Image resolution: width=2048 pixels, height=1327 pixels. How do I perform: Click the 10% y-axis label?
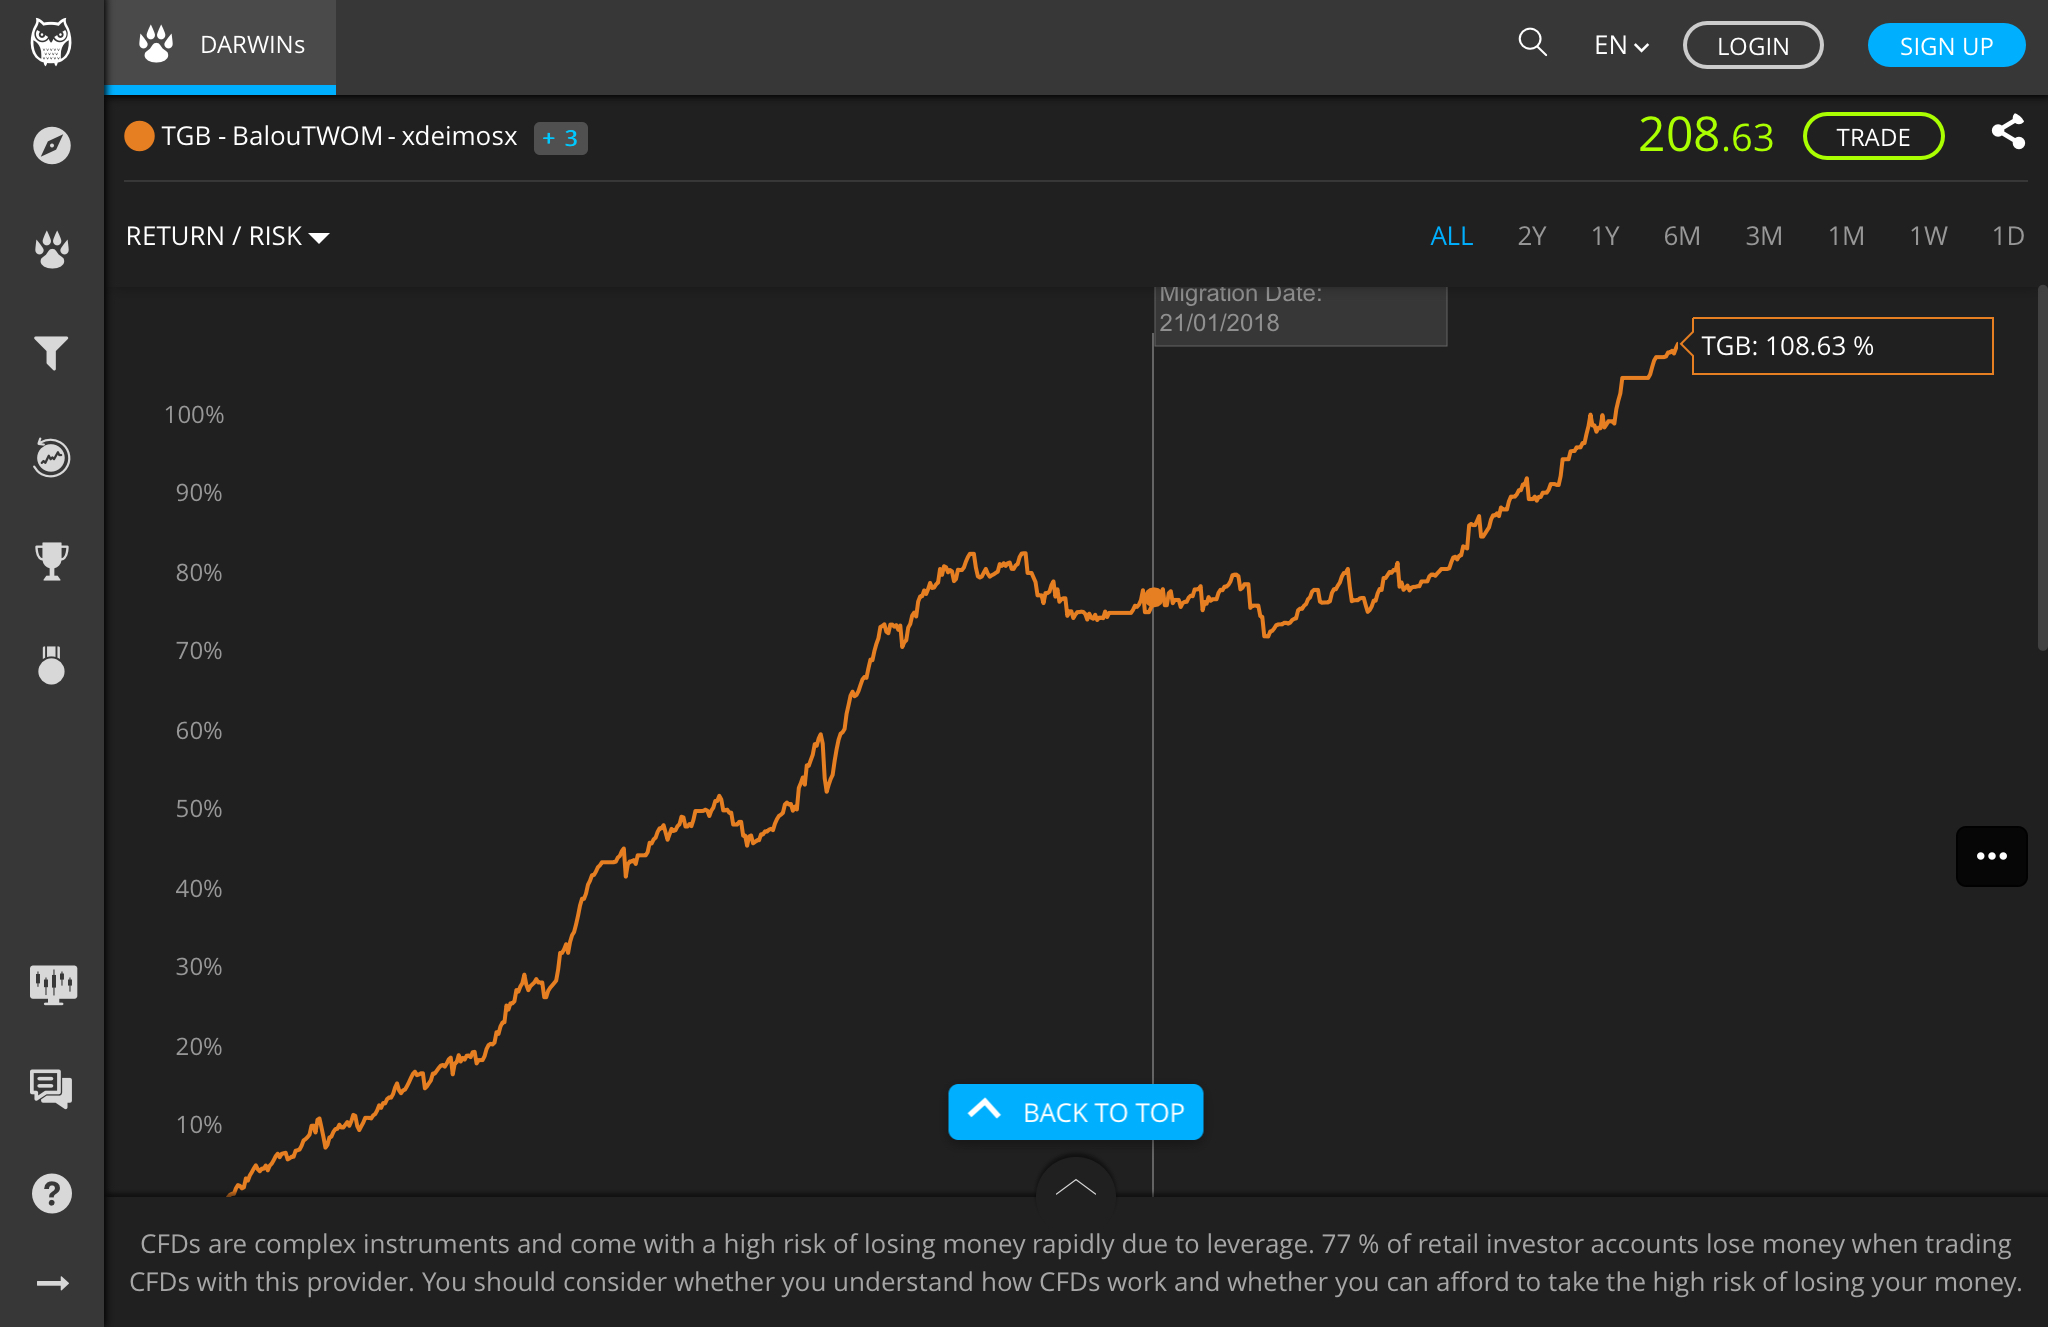(199, 1125)
